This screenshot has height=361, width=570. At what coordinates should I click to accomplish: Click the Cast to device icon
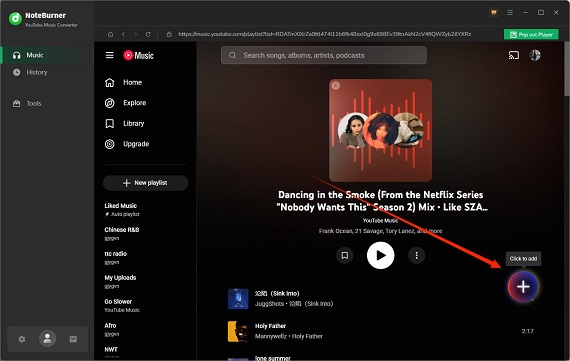pos(514,55)
